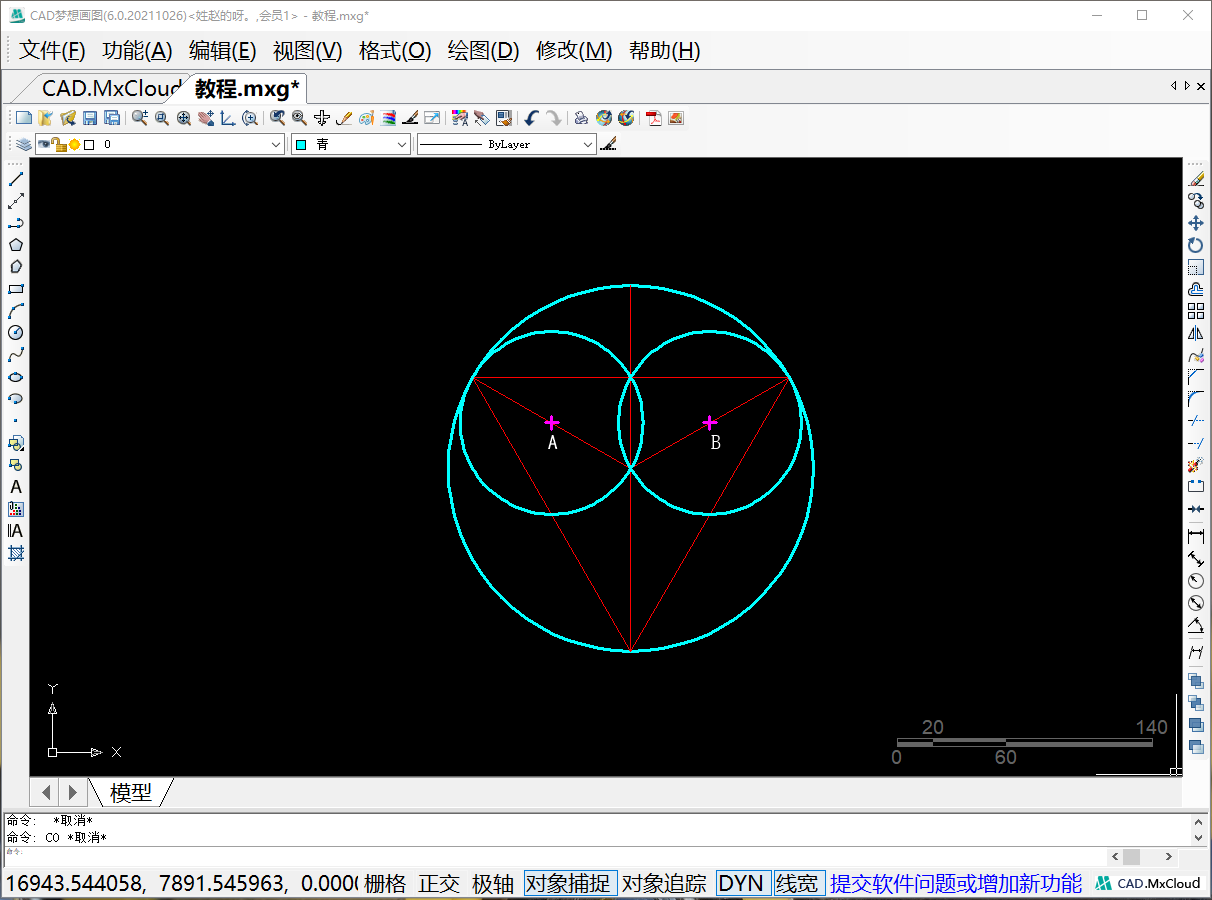Open the layer 0 dropdown
The width and height of the screenshot is (1212, 900).
(x=277, y=144)
